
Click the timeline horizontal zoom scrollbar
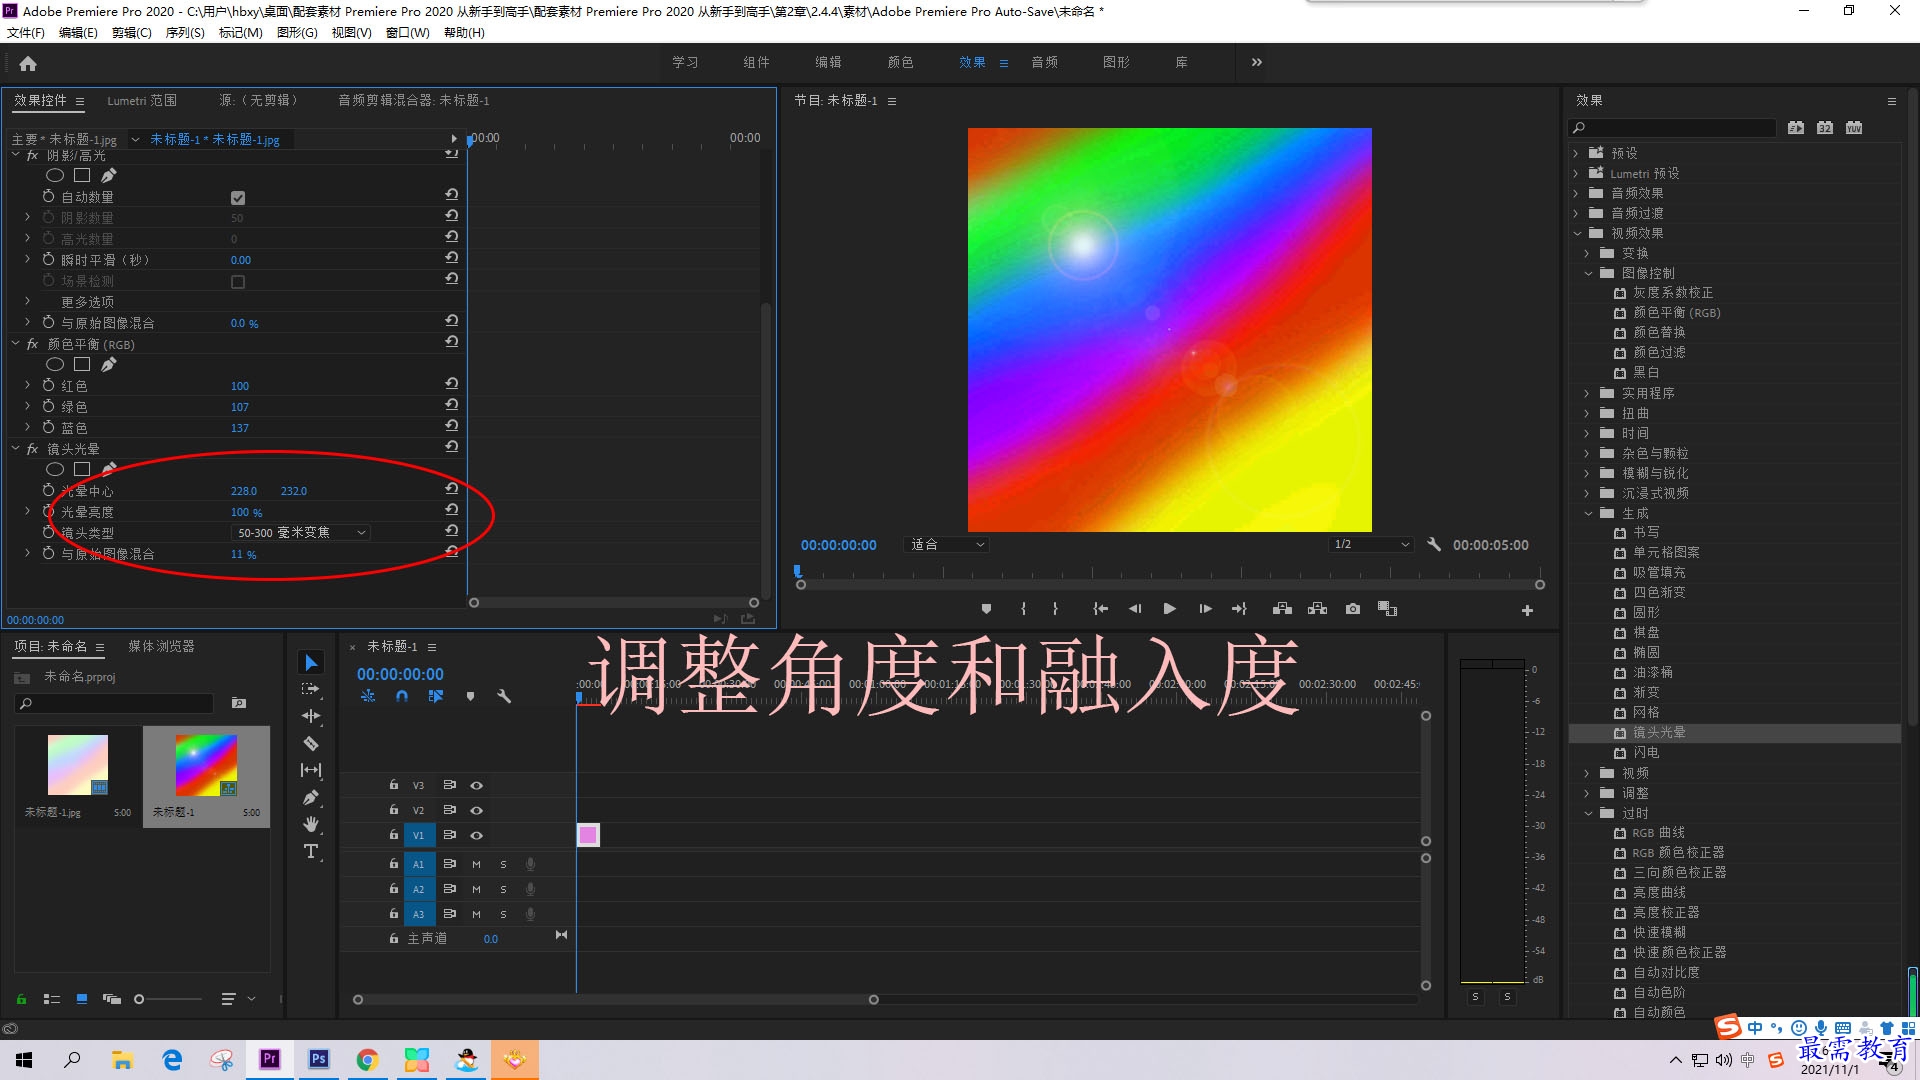pyautogui.click(x=615, y=999)
